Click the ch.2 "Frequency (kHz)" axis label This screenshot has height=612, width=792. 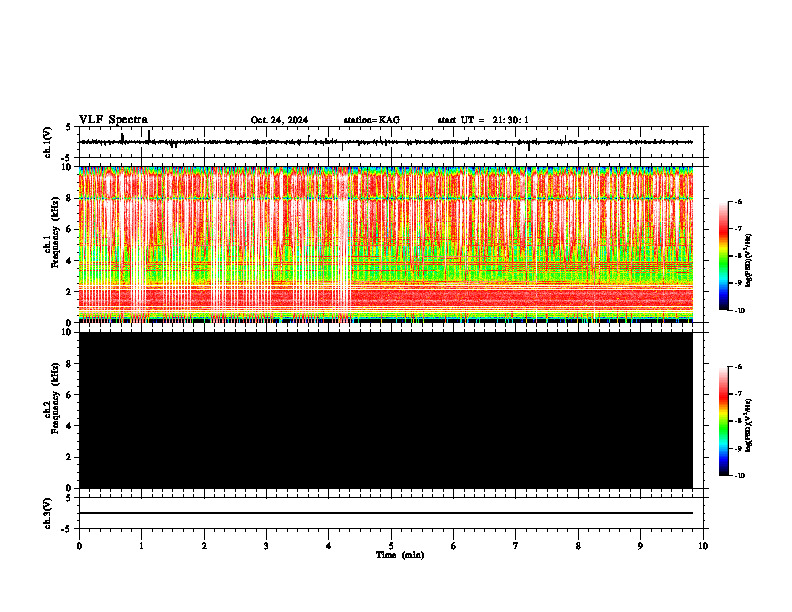click(56, 398)
